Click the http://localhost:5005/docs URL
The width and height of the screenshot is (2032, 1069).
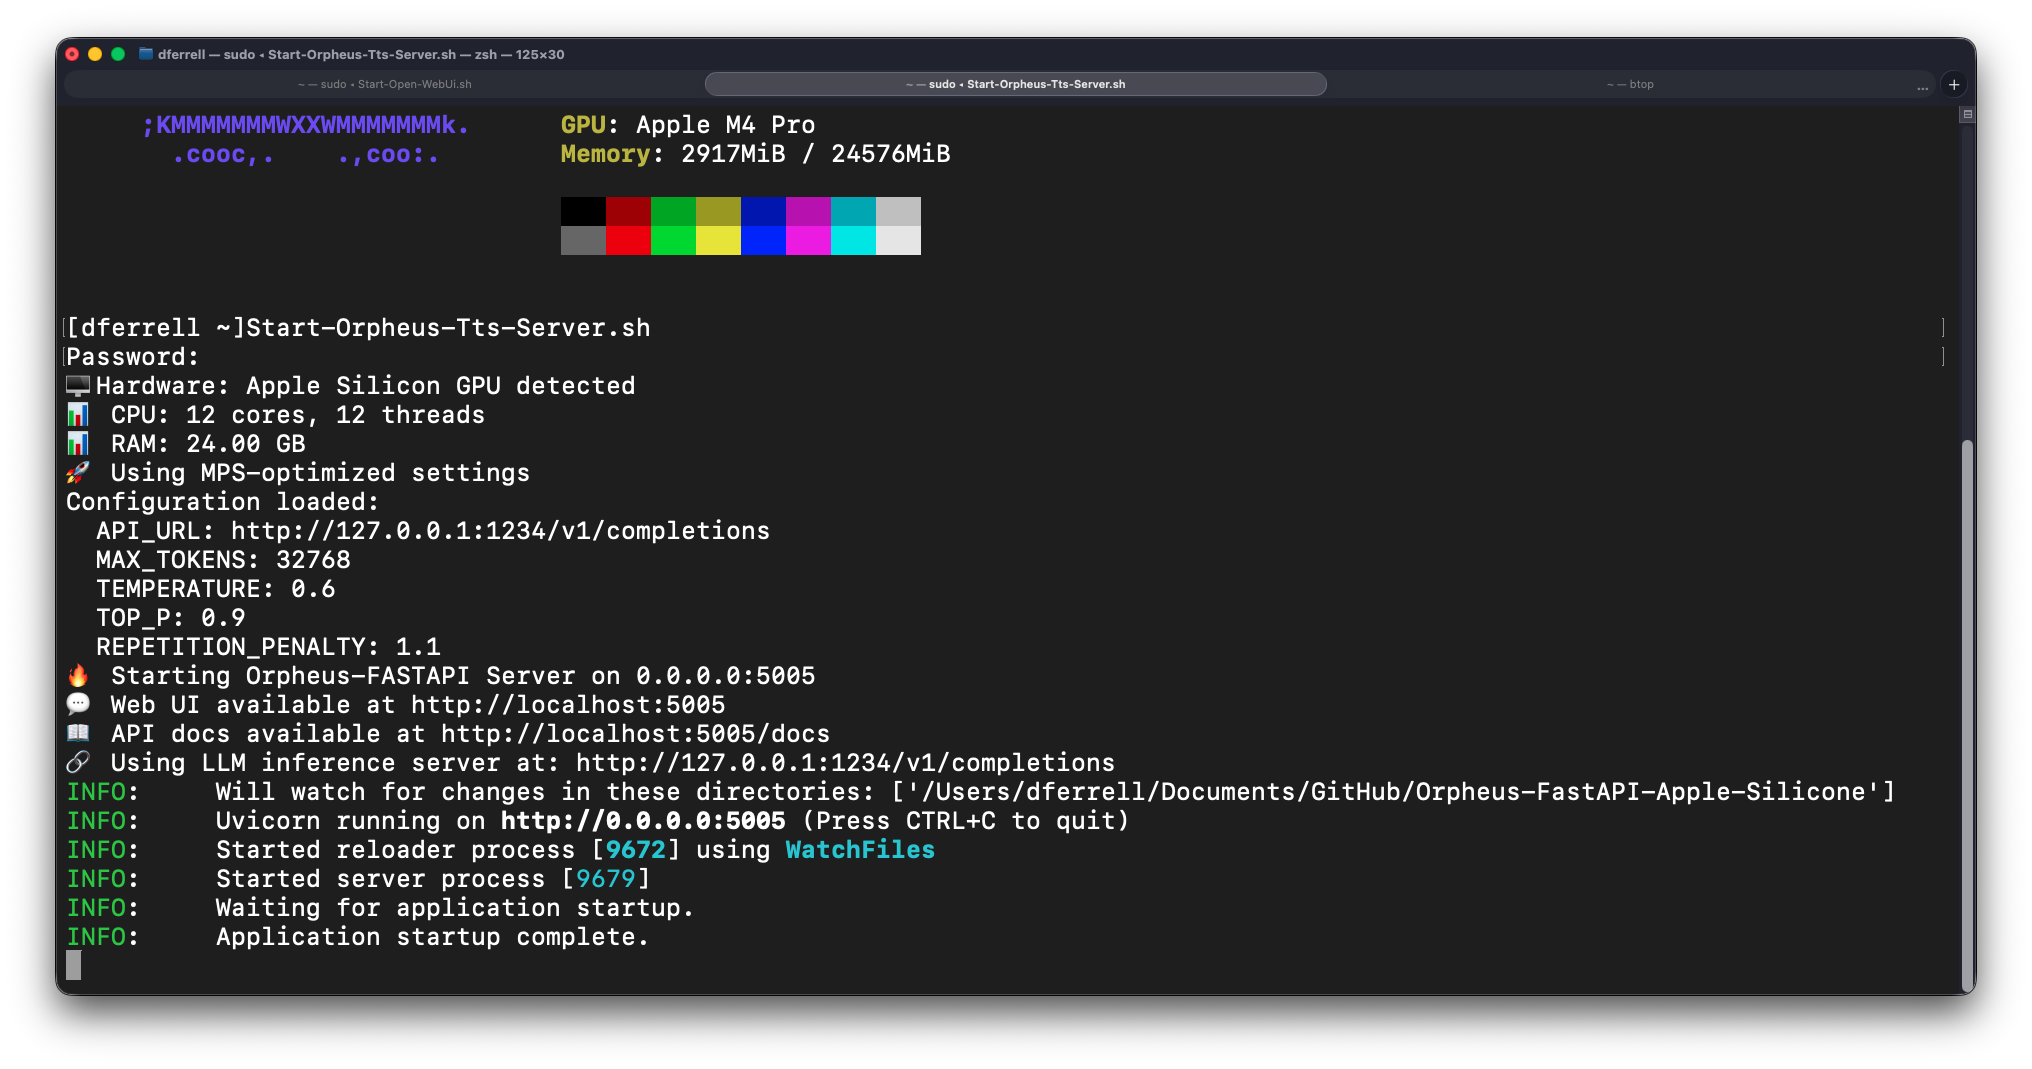tap(635, 735)
